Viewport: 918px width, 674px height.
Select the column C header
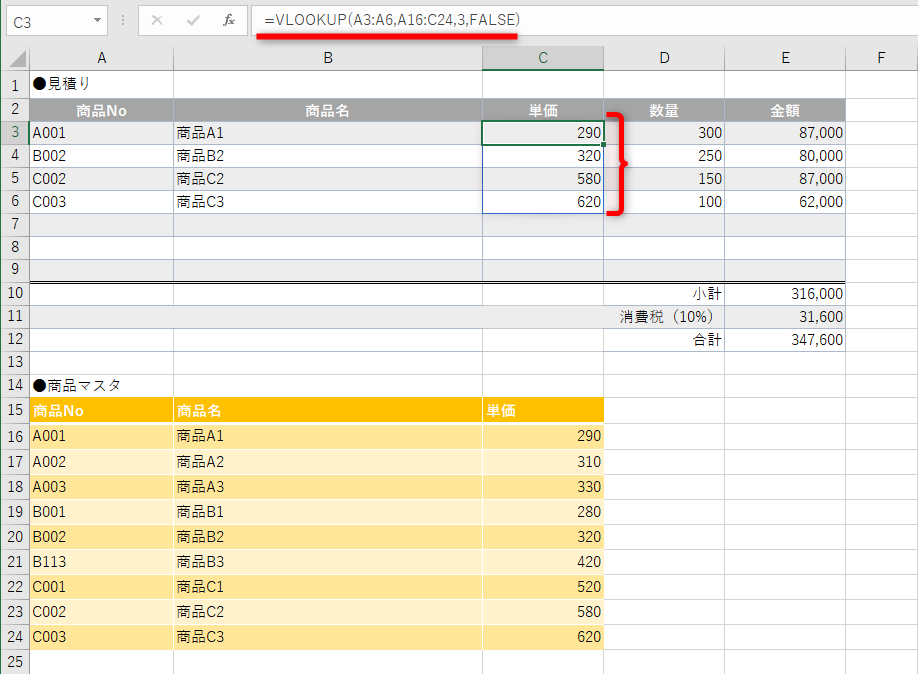(542, 58)
